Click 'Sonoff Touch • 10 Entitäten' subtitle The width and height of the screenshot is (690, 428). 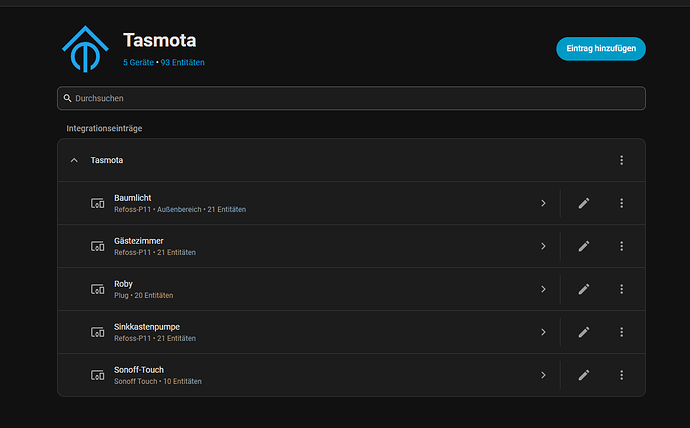click(158, 381)
